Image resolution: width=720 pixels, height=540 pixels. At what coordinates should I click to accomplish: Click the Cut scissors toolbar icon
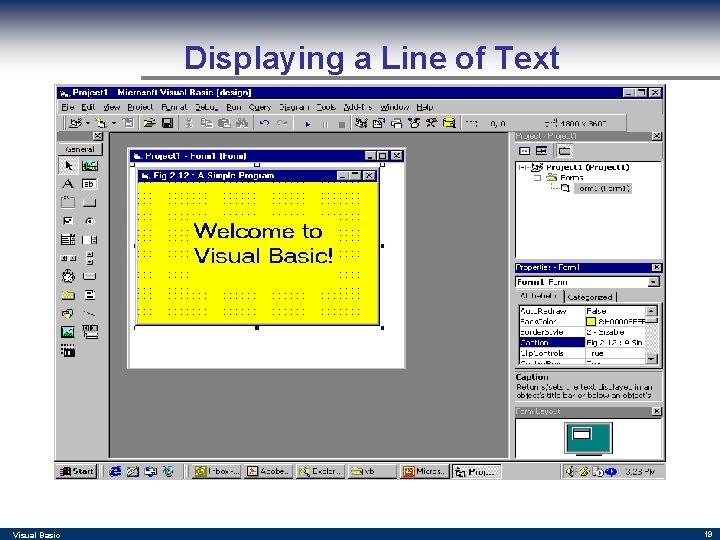tap(189, 123)
